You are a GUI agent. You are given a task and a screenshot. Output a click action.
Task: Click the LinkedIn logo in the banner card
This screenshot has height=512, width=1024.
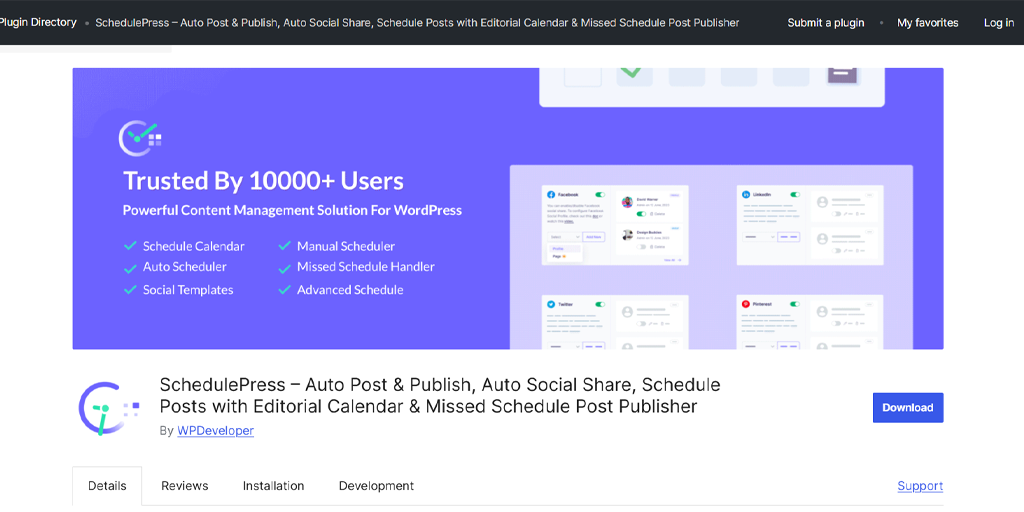tap(746, 195)
